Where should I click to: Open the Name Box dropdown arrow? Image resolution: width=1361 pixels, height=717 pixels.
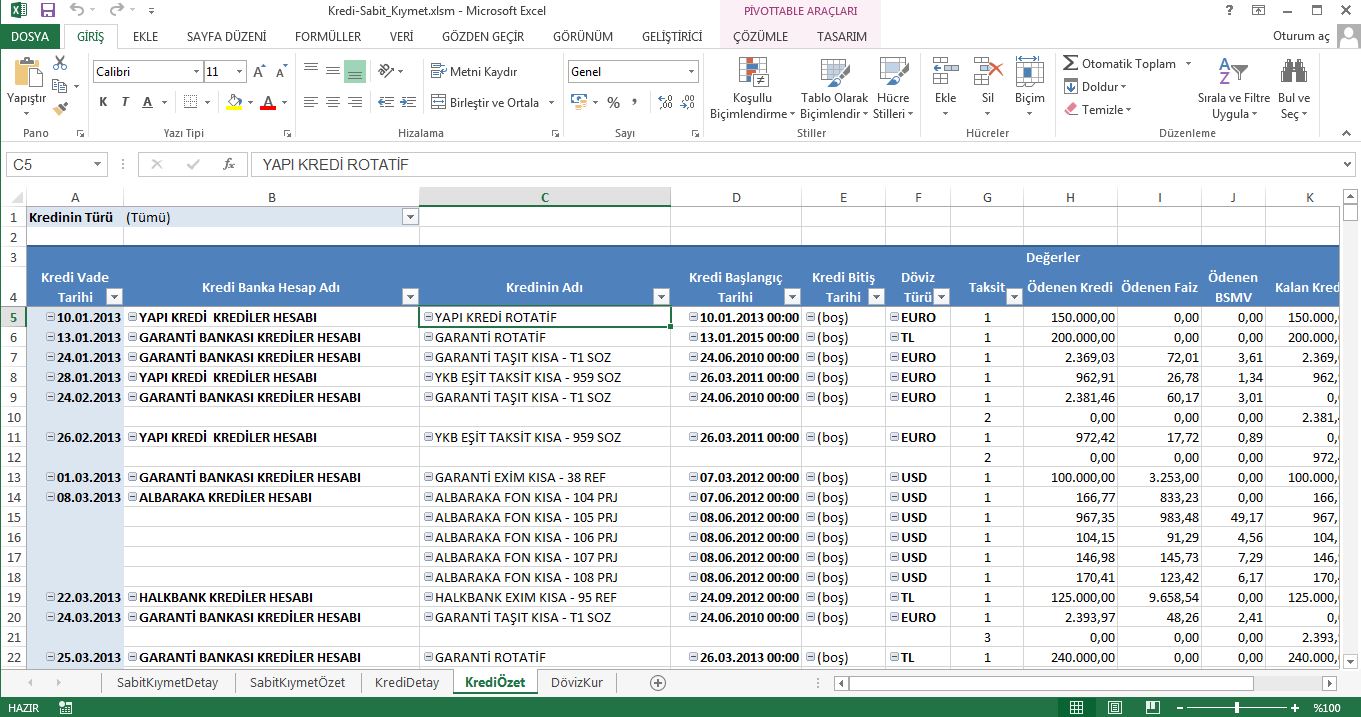pos(98,164)
